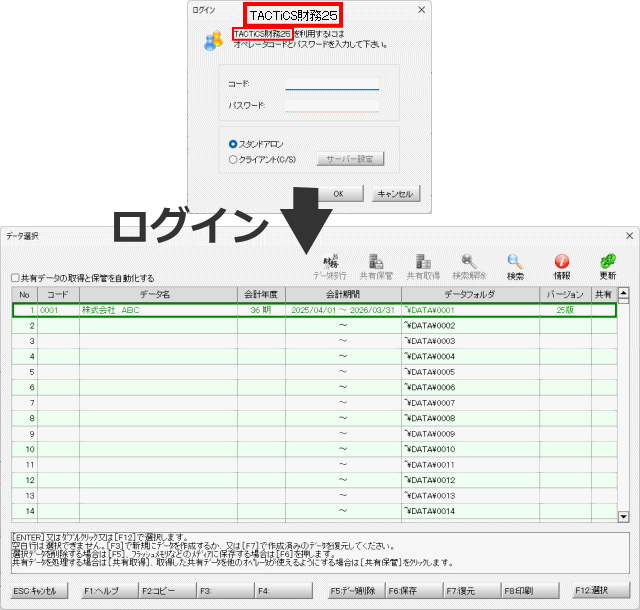Click the F4 function button
The image size is (640, 610).
284,591
